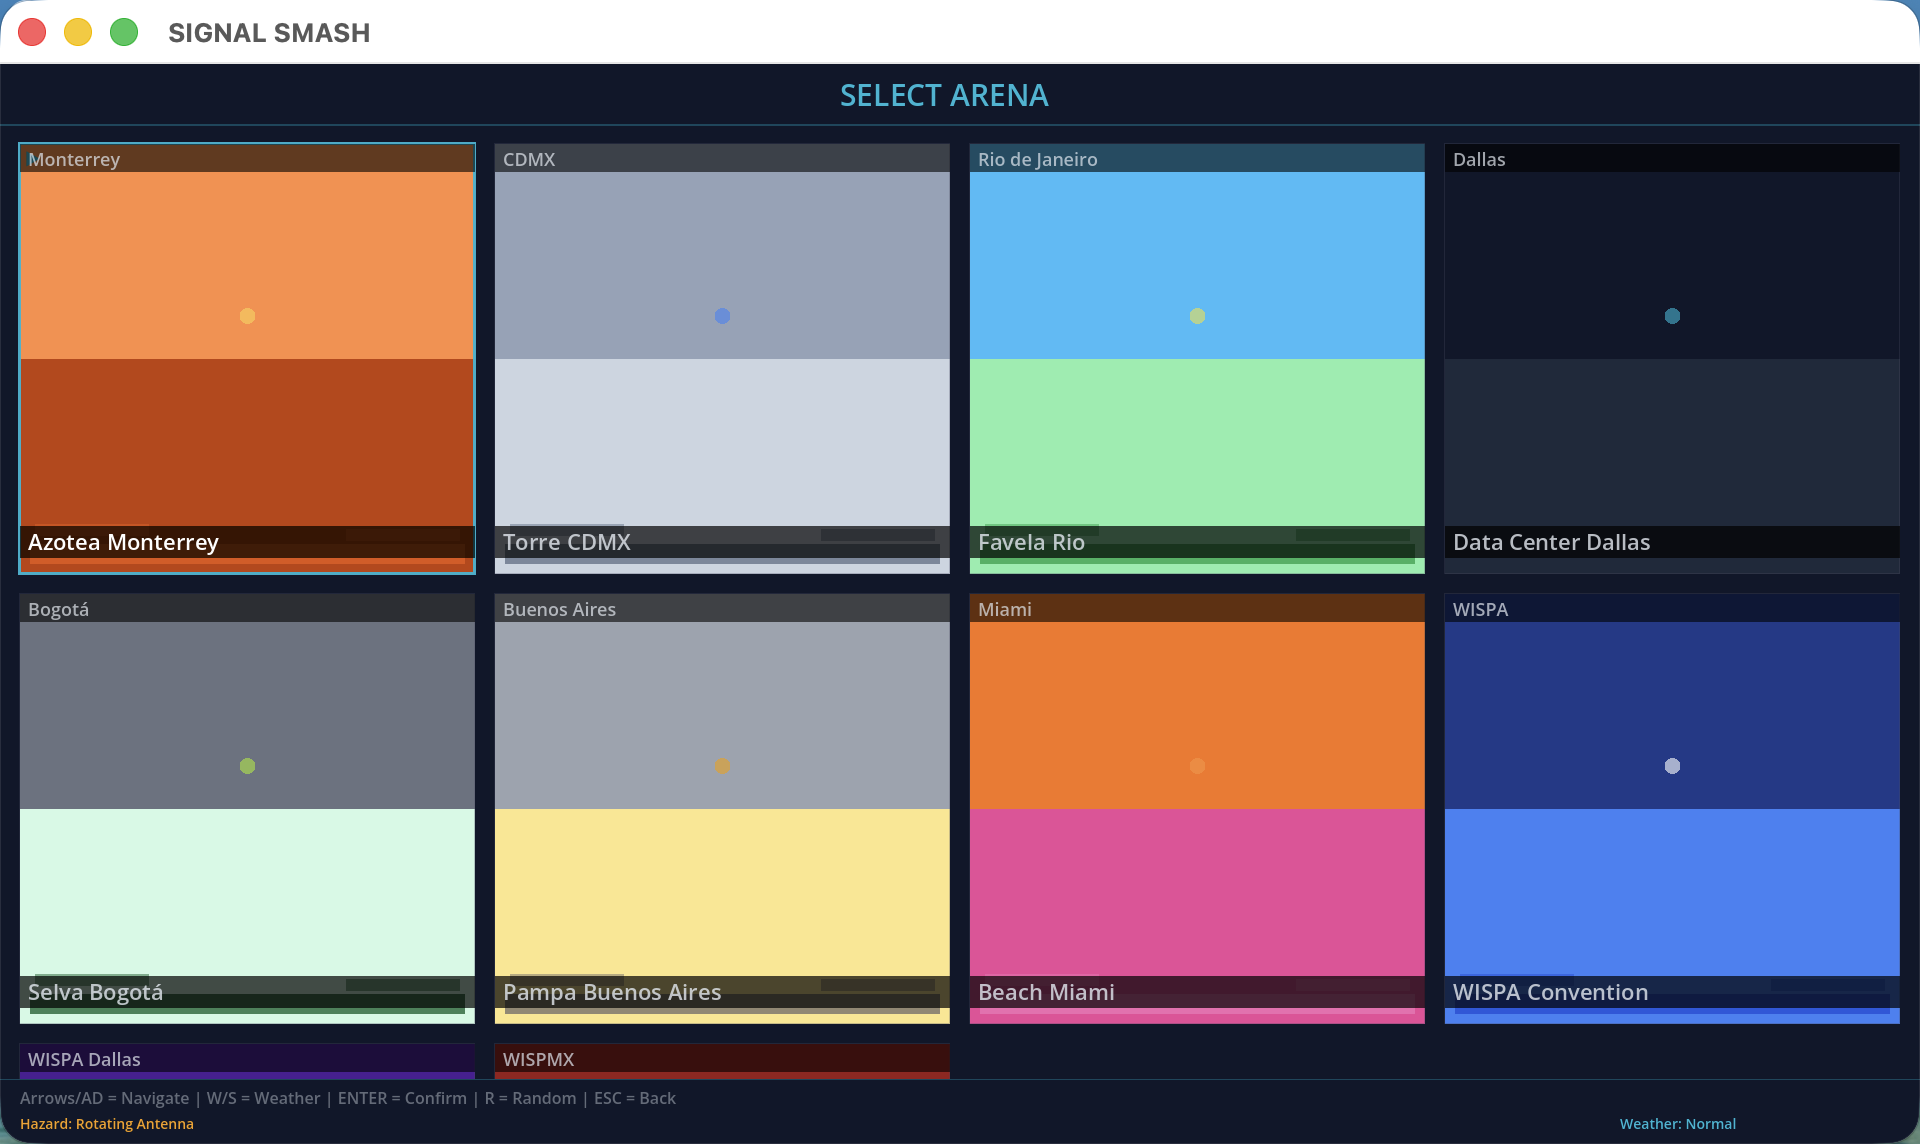Screen dimensions: 1920x1144
Task: Click the Buenos Aires header label
Action: [559, 609]
